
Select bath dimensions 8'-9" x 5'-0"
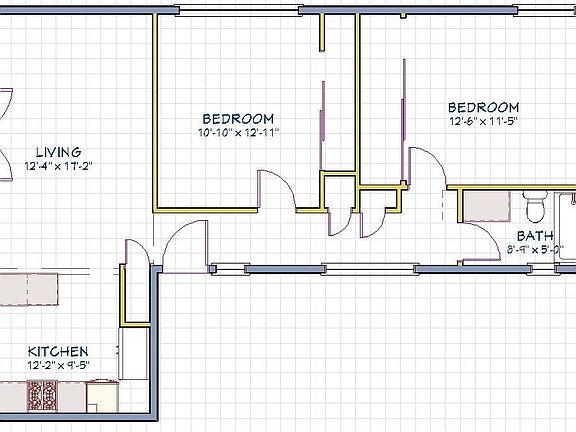pyautogui.click(x=535, y=250)
